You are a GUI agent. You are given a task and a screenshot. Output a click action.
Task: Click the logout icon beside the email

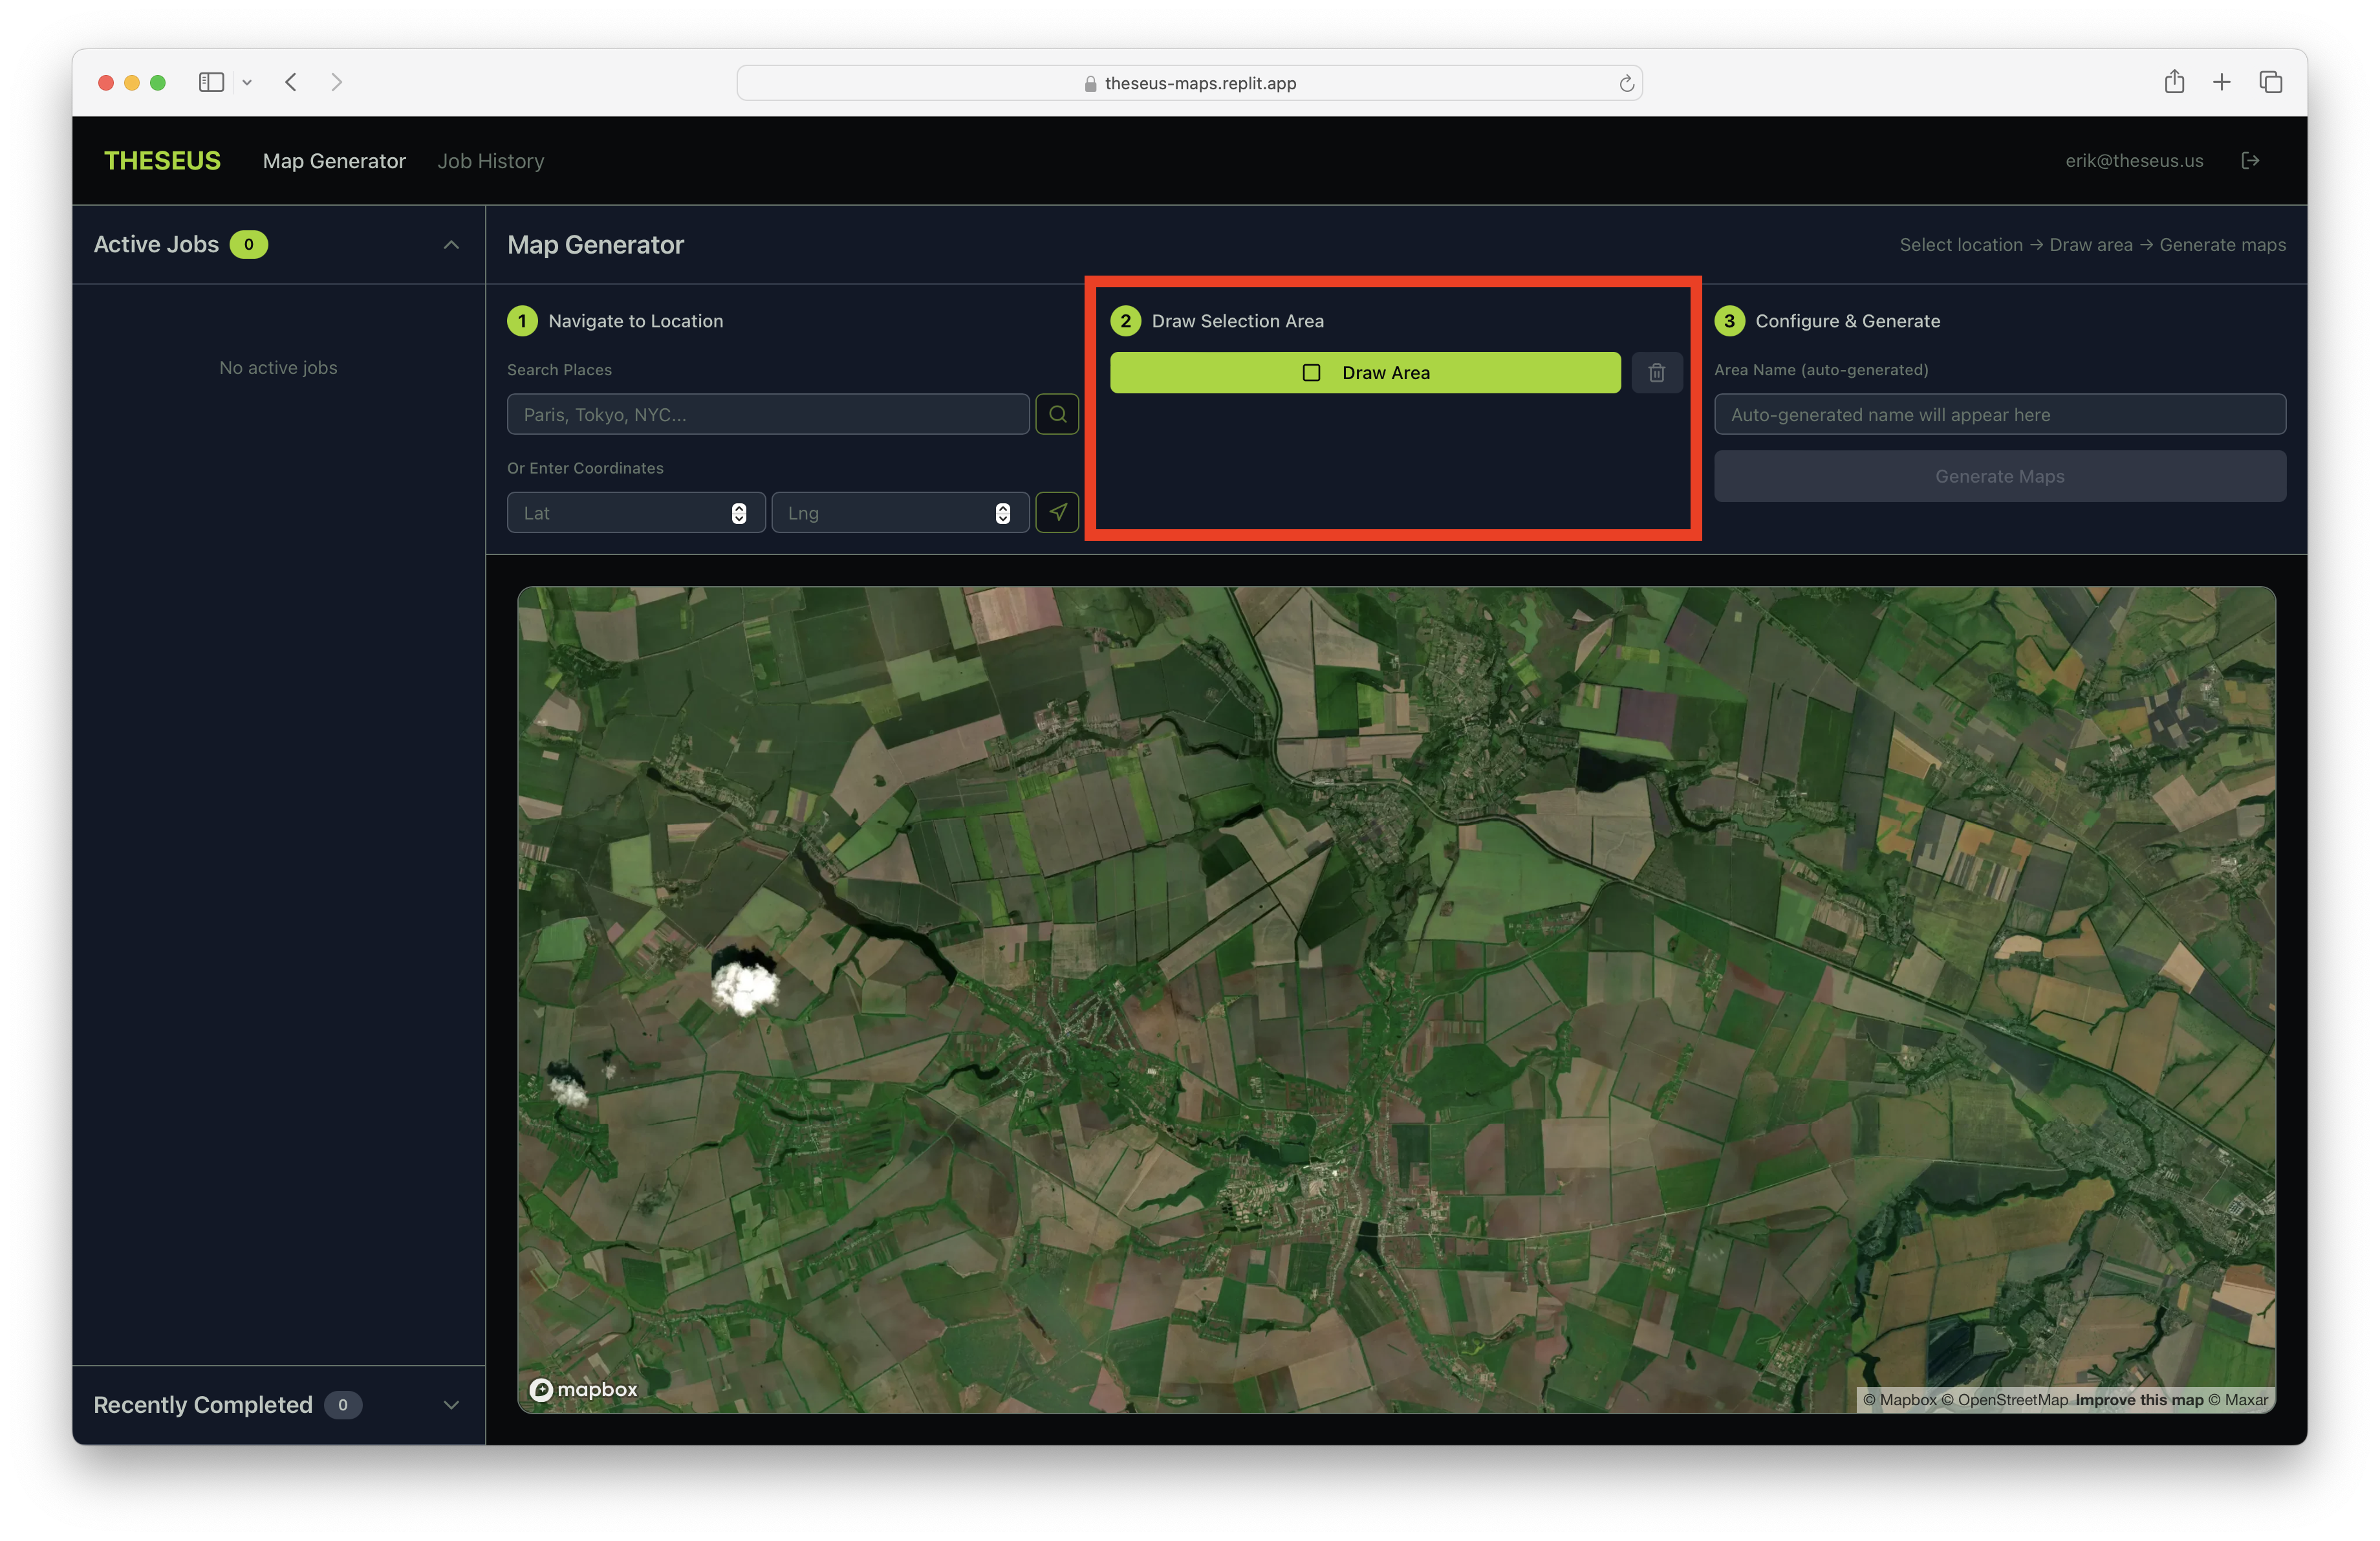pyautogui.click(x=2250, y=161)
